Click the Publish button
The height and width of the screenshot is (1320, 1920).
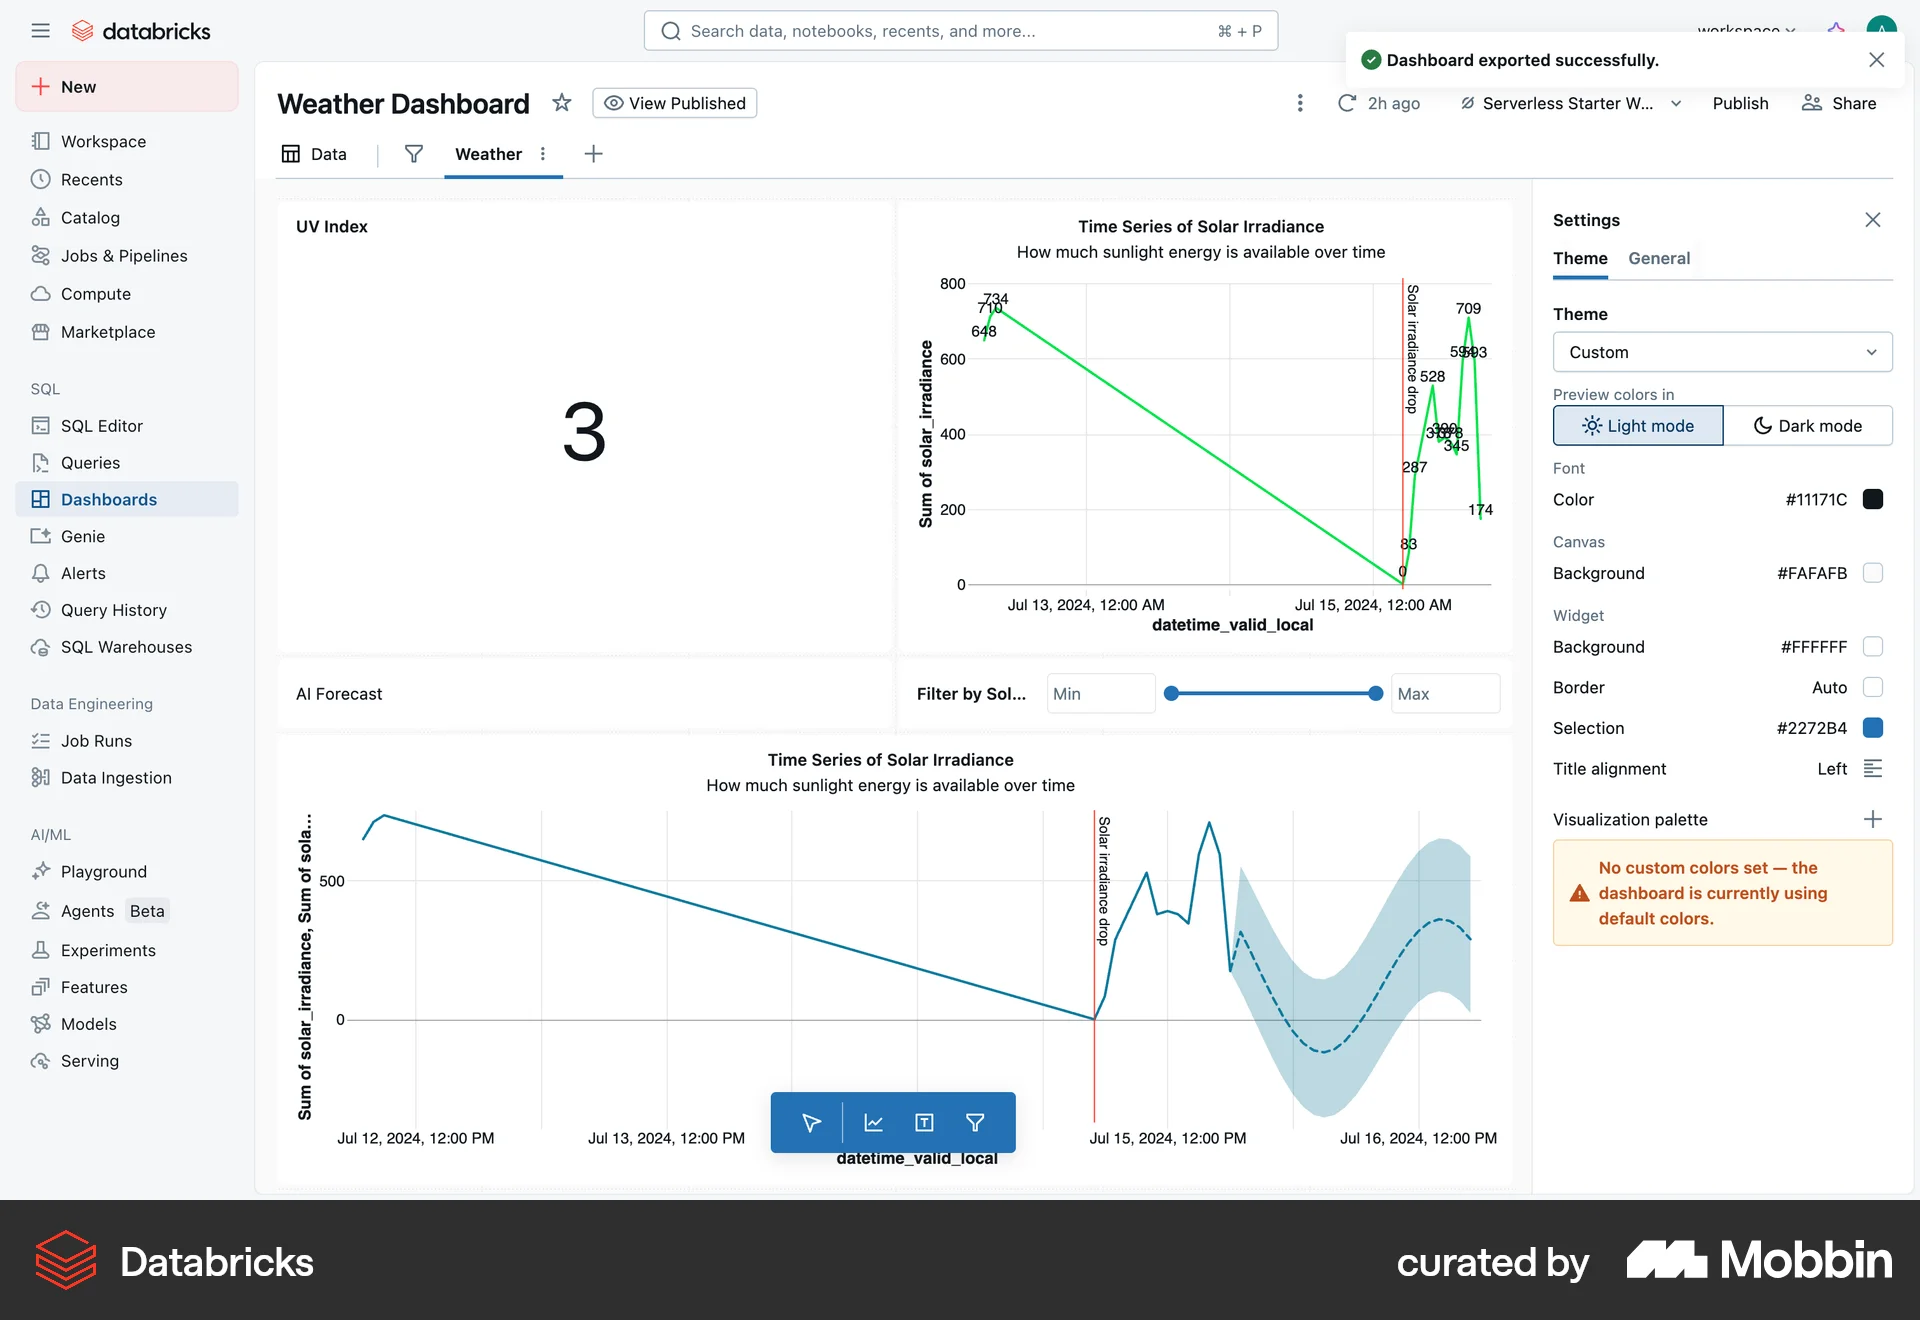click(x=1740, y=103)
